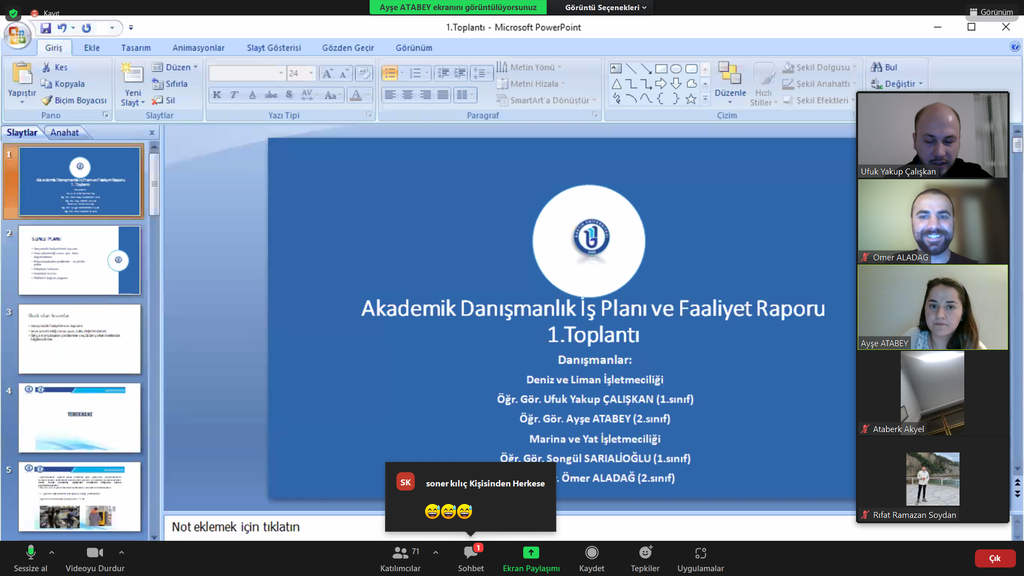Open the Düzen layout dropdown
Viewport: 1024px width, 576px height.
pyautogui.click(x=175, y=67)
